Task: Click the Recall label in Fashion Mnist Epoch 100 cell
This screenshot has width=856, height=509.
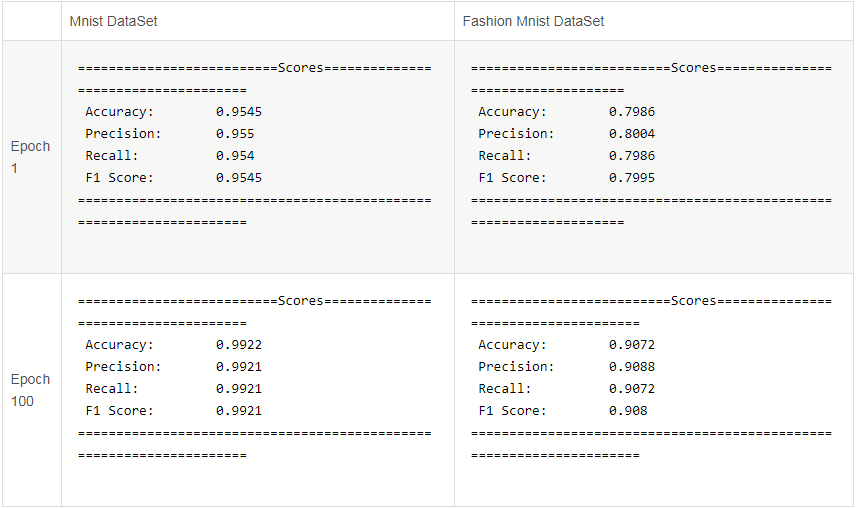Action: tap(505, 389)
